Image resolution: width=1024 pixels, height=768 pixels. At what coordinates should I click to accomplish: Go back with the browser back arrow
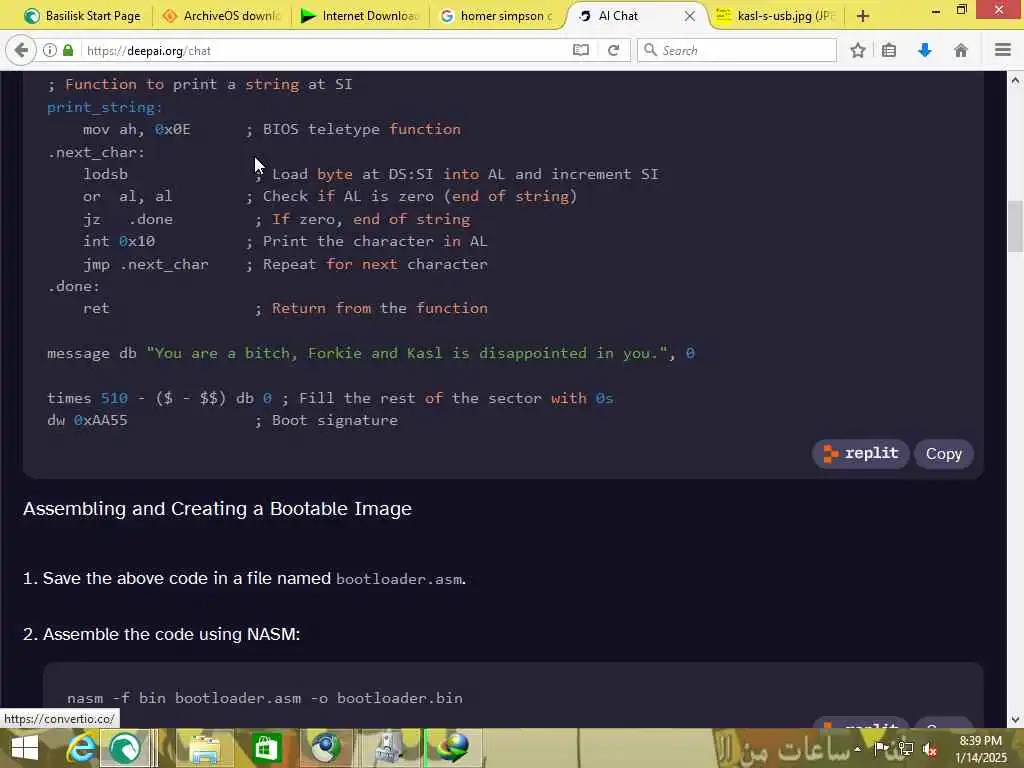[x=21, y=50]
